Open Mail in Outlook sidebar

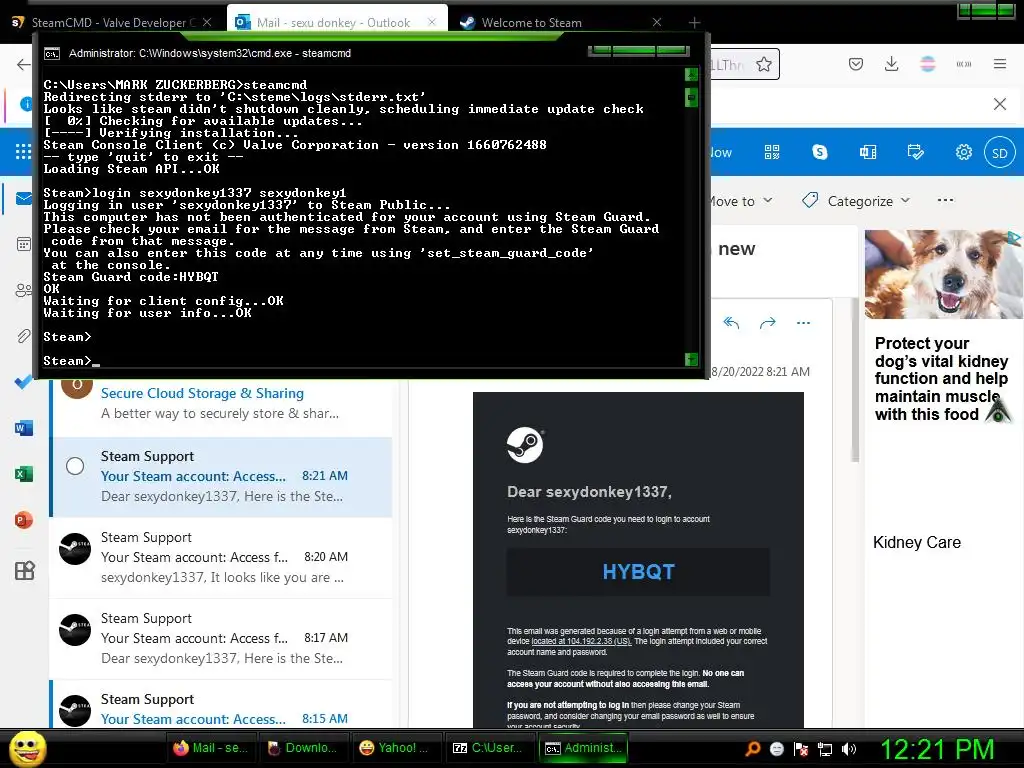(24, 199)
